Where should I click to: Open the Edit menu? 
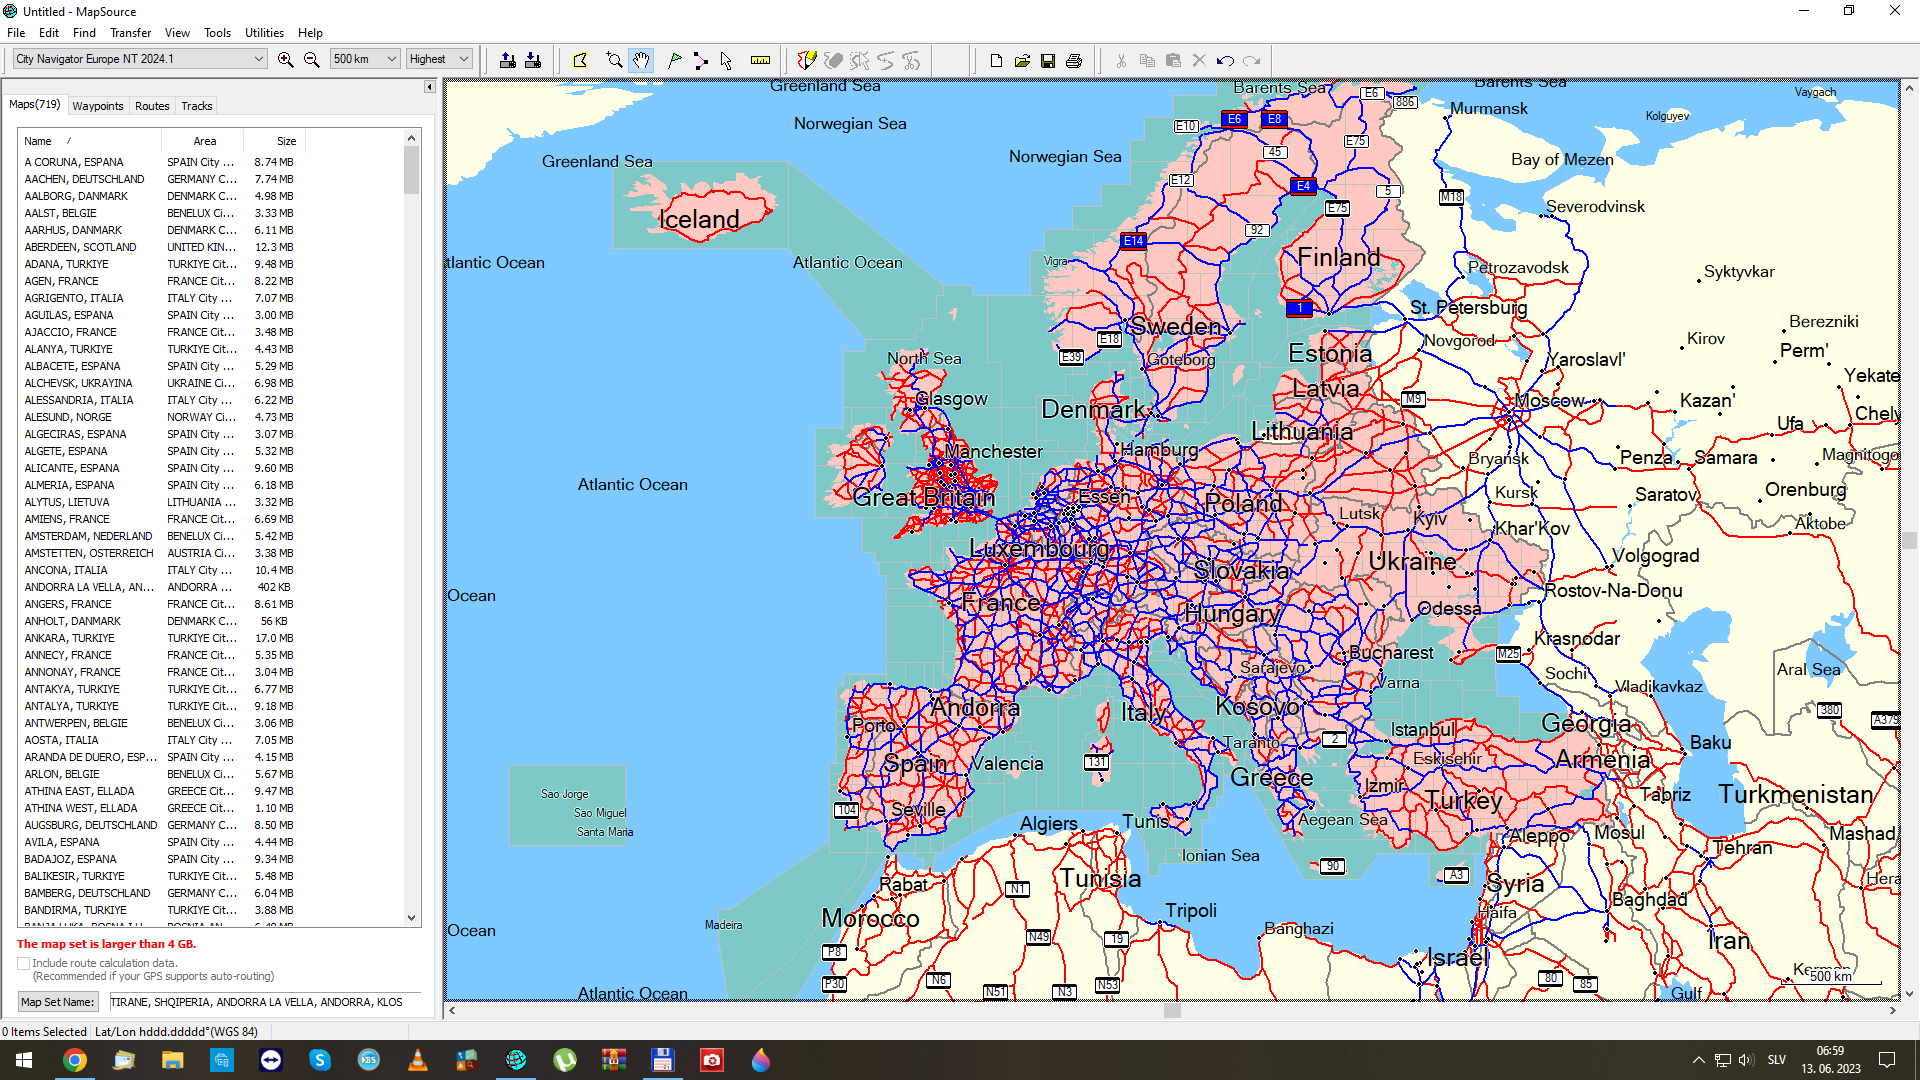(x=49, y=33)
